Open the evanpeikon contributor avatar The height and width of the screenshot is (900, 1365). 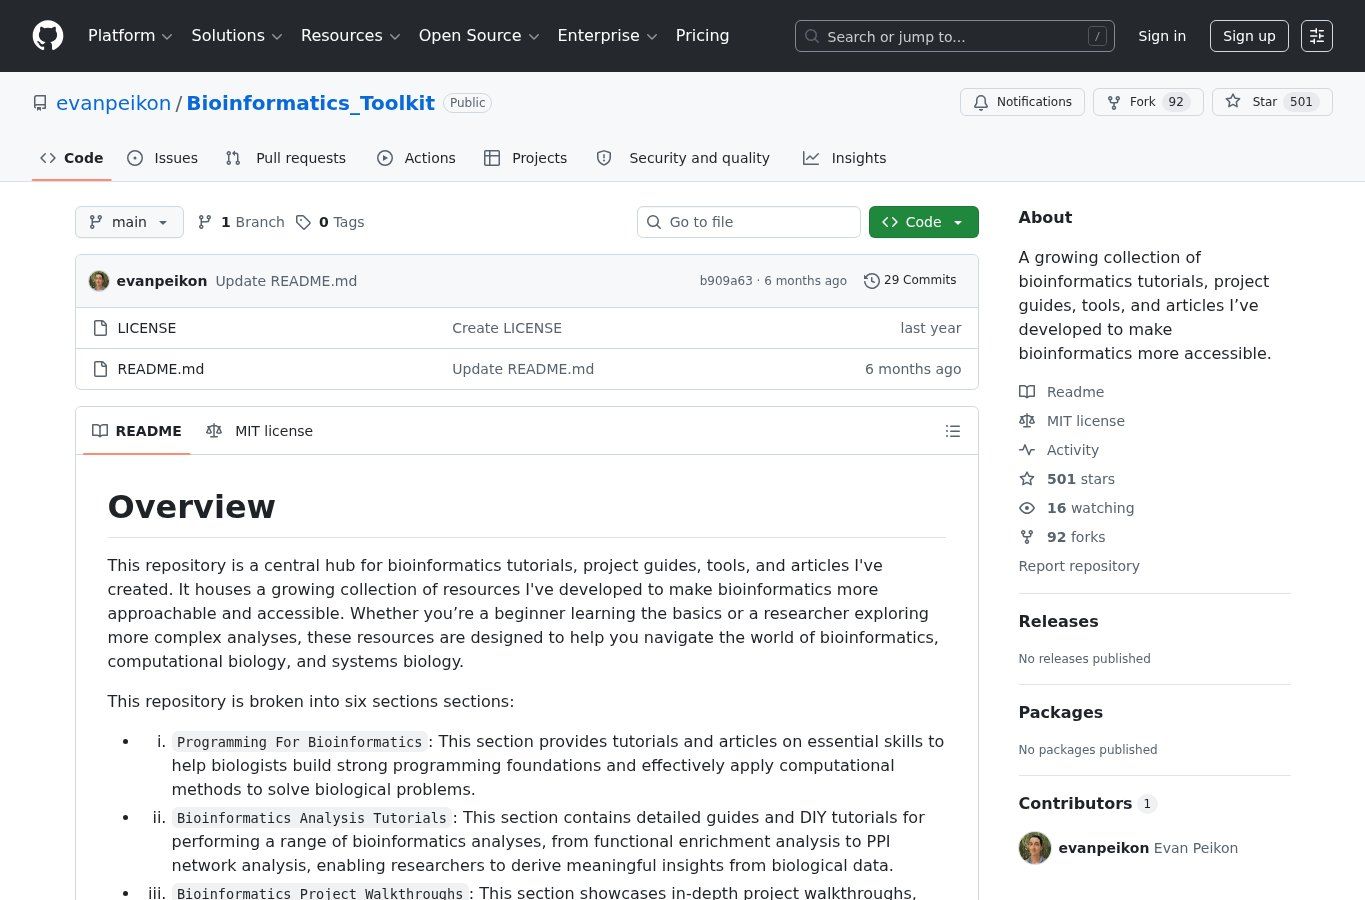click(x=1035, y=848)
